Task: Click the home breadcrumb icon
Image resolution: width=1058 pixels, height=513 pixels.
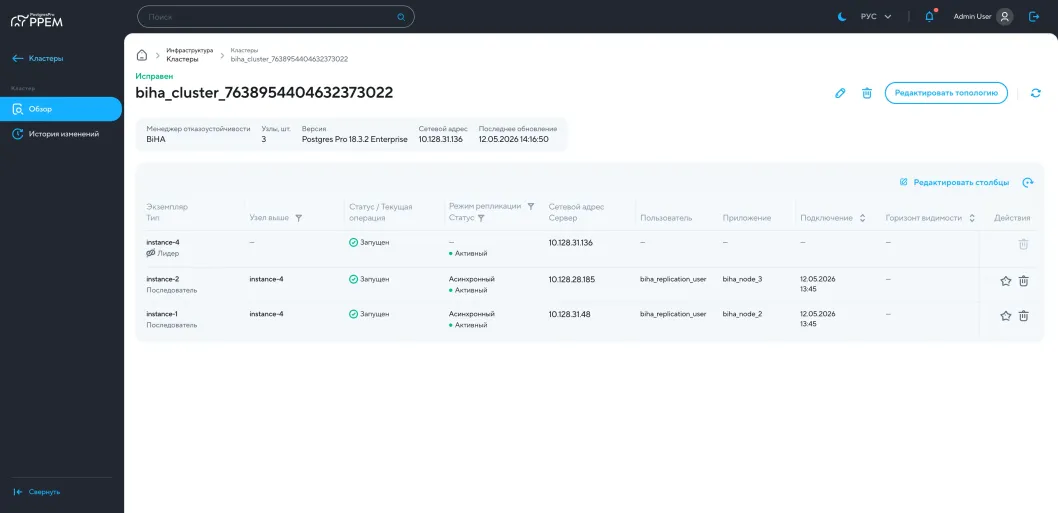Action: [142, 55]
